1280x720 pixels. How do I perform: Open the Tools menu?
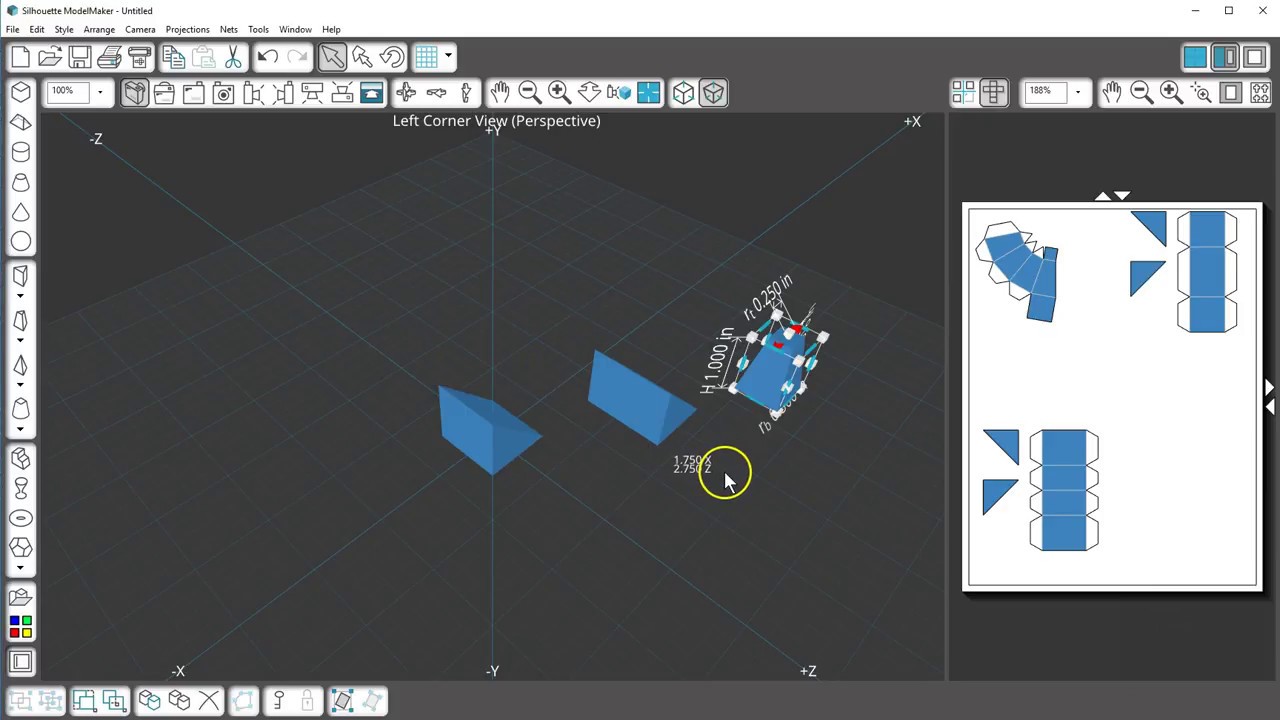(x=258, y=29)
